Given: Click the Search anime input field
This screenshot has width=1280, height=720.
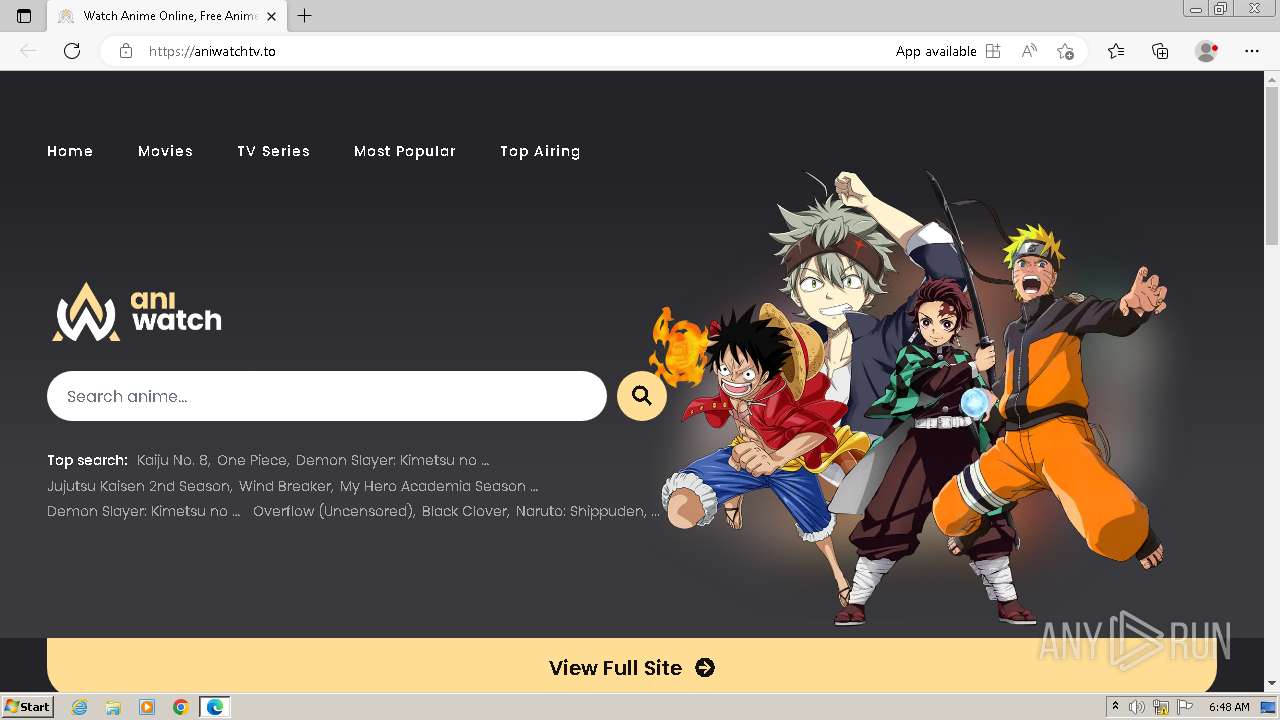Looking at the screenshot, I should click(x=327, y=396).
